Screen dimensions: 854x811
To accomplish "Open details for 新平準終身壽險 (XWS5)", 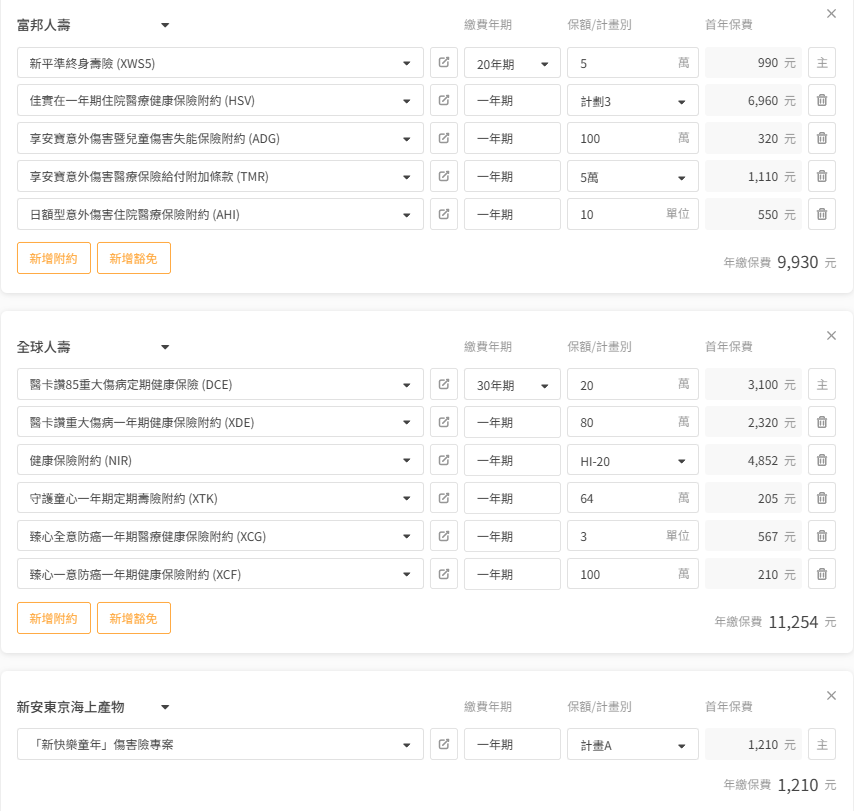I will [443, 63].
